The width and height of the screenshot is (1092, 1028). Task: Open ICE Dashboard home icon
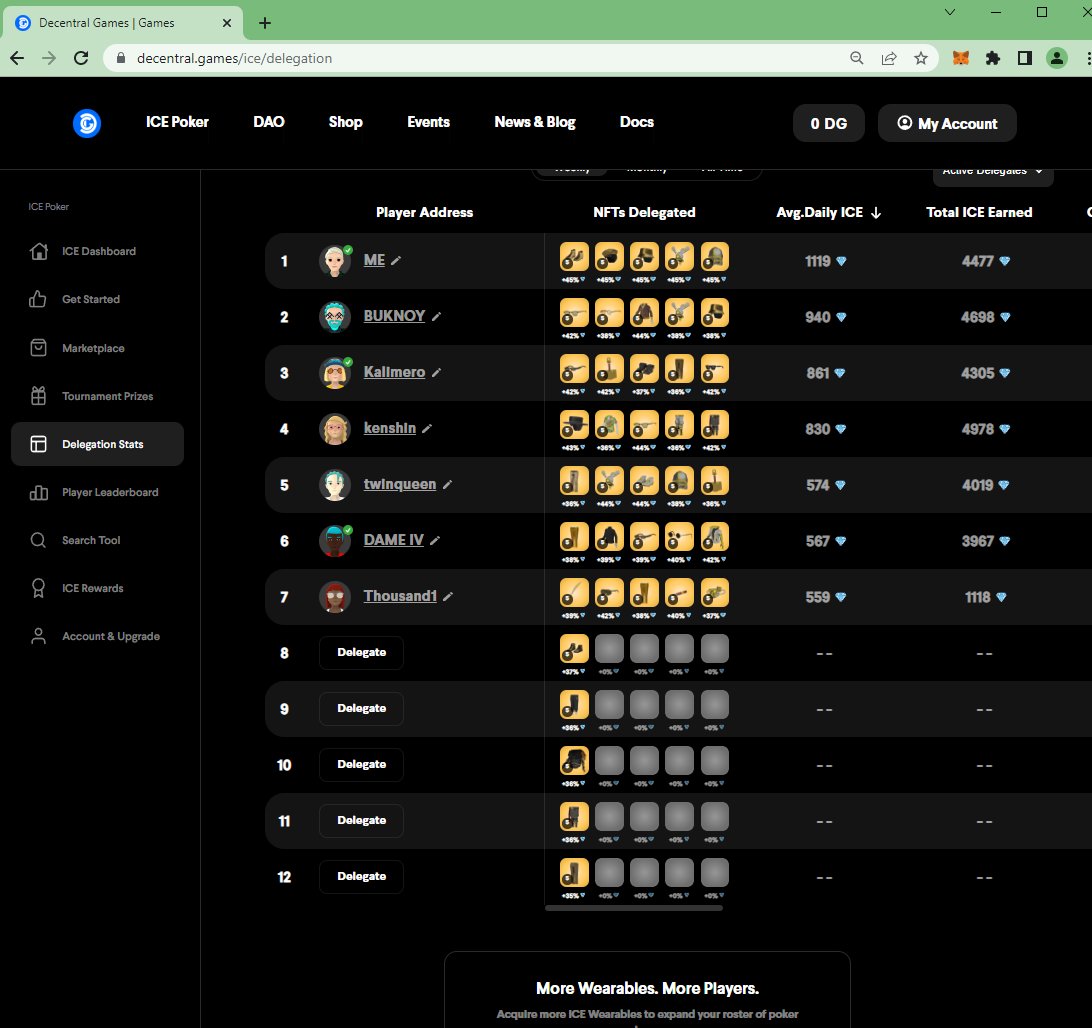(x=39, y=251)
